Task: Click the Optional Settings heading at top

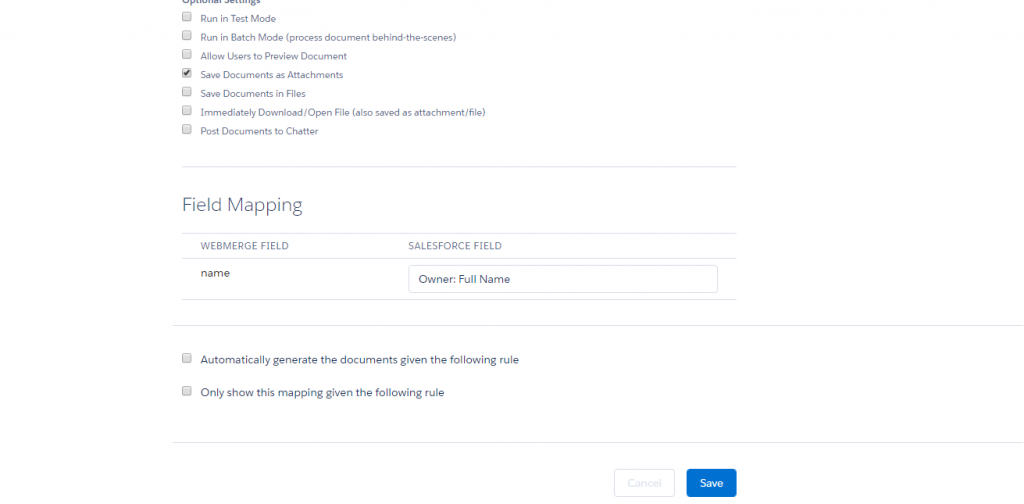Action: [x=221, y=2]
